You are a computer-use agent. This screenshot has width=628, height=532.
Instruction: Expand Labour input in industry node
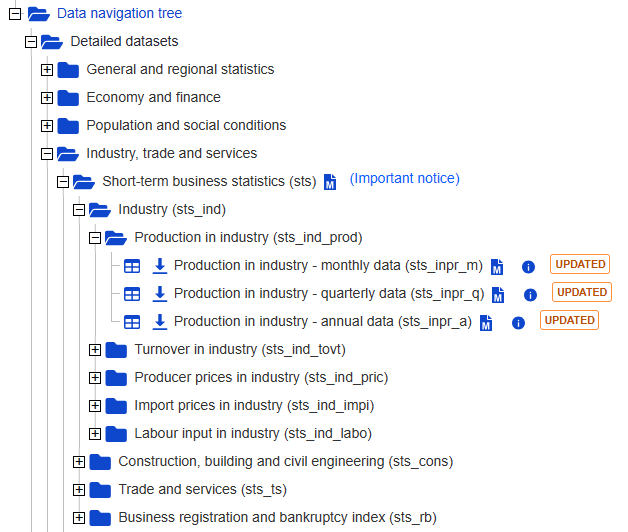point(95,433)
